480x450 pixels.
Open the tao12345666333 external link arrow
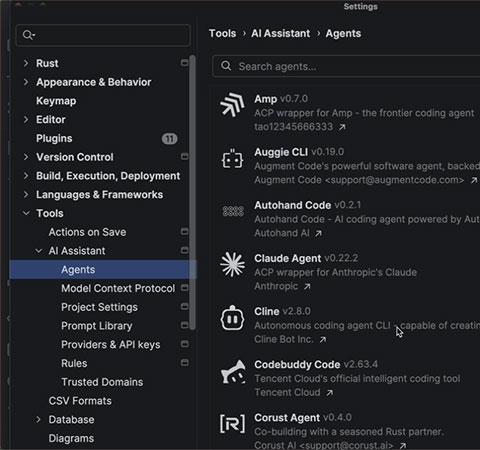342,127
